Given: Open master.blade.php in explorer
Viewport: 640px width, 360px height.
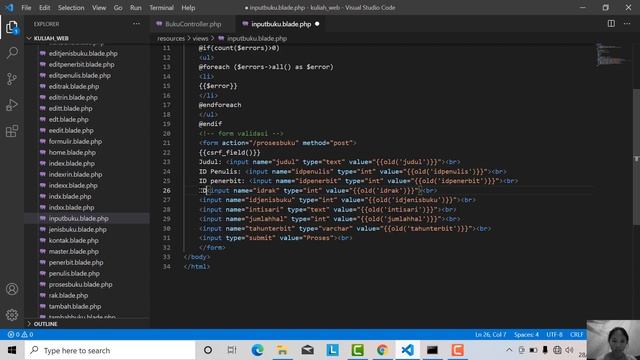Looking at the screenshot, I should coord(74,251).
